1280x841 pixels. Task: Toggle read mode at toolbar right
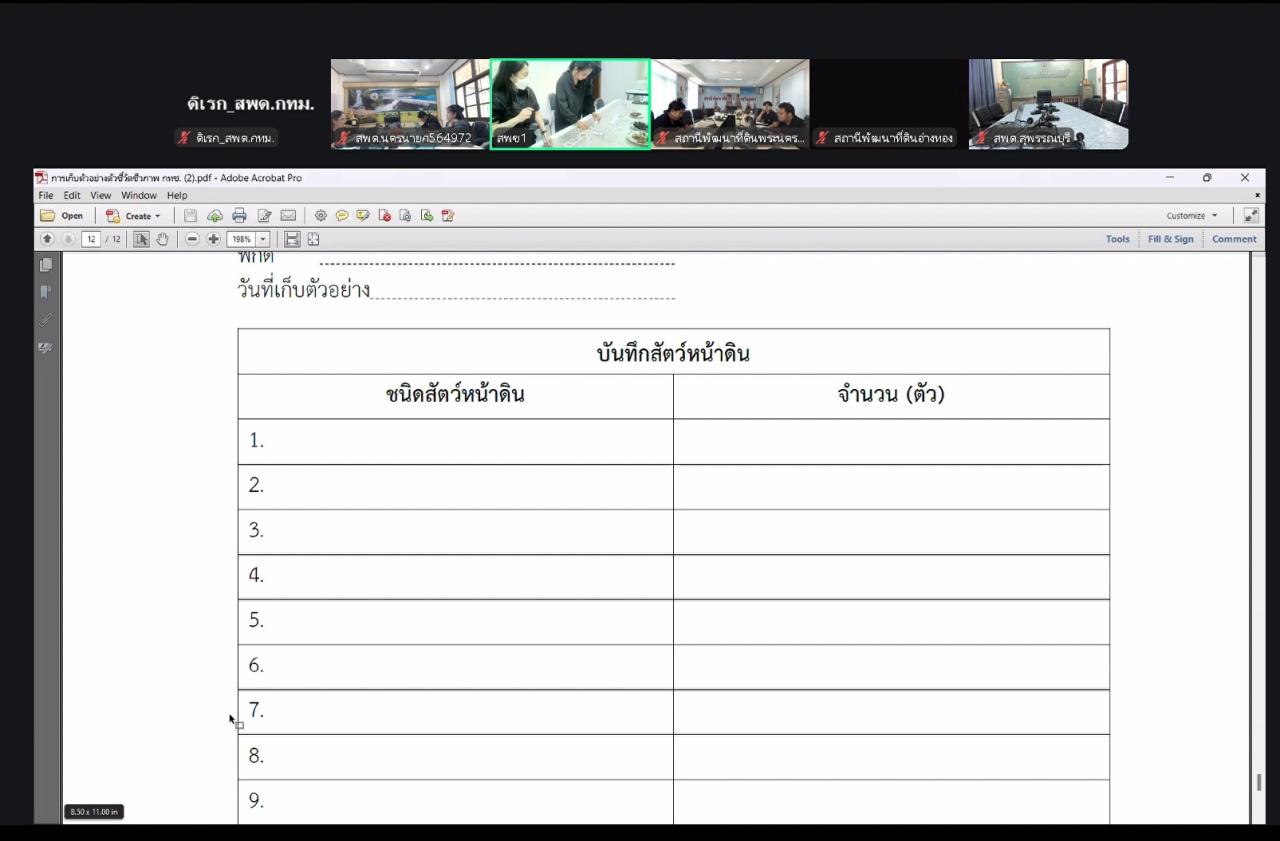point(1251,215)
